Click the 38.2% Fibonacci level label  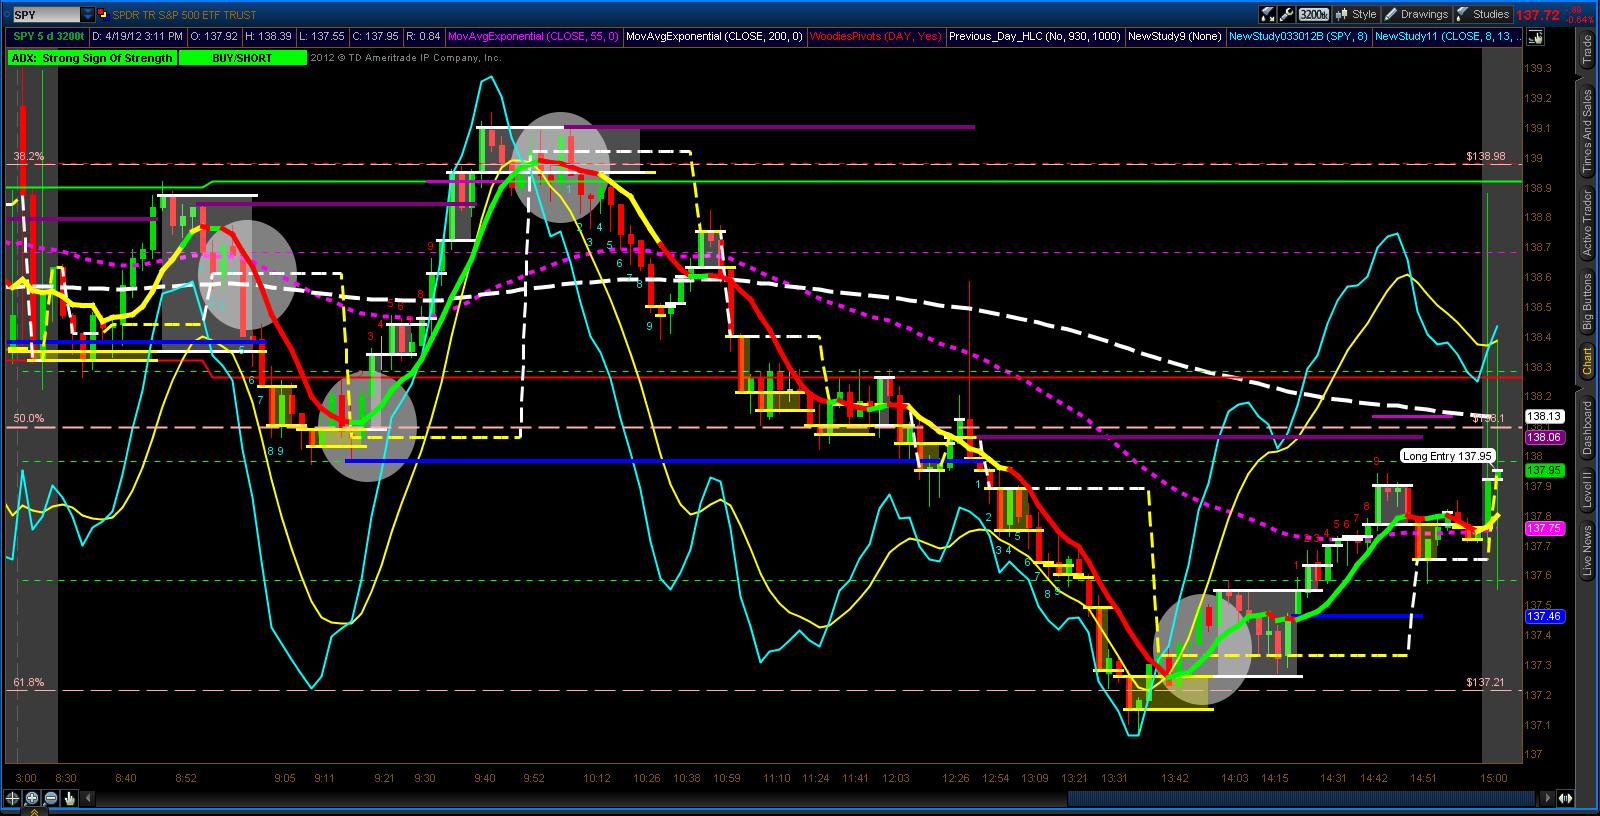[x=28, y=157]
